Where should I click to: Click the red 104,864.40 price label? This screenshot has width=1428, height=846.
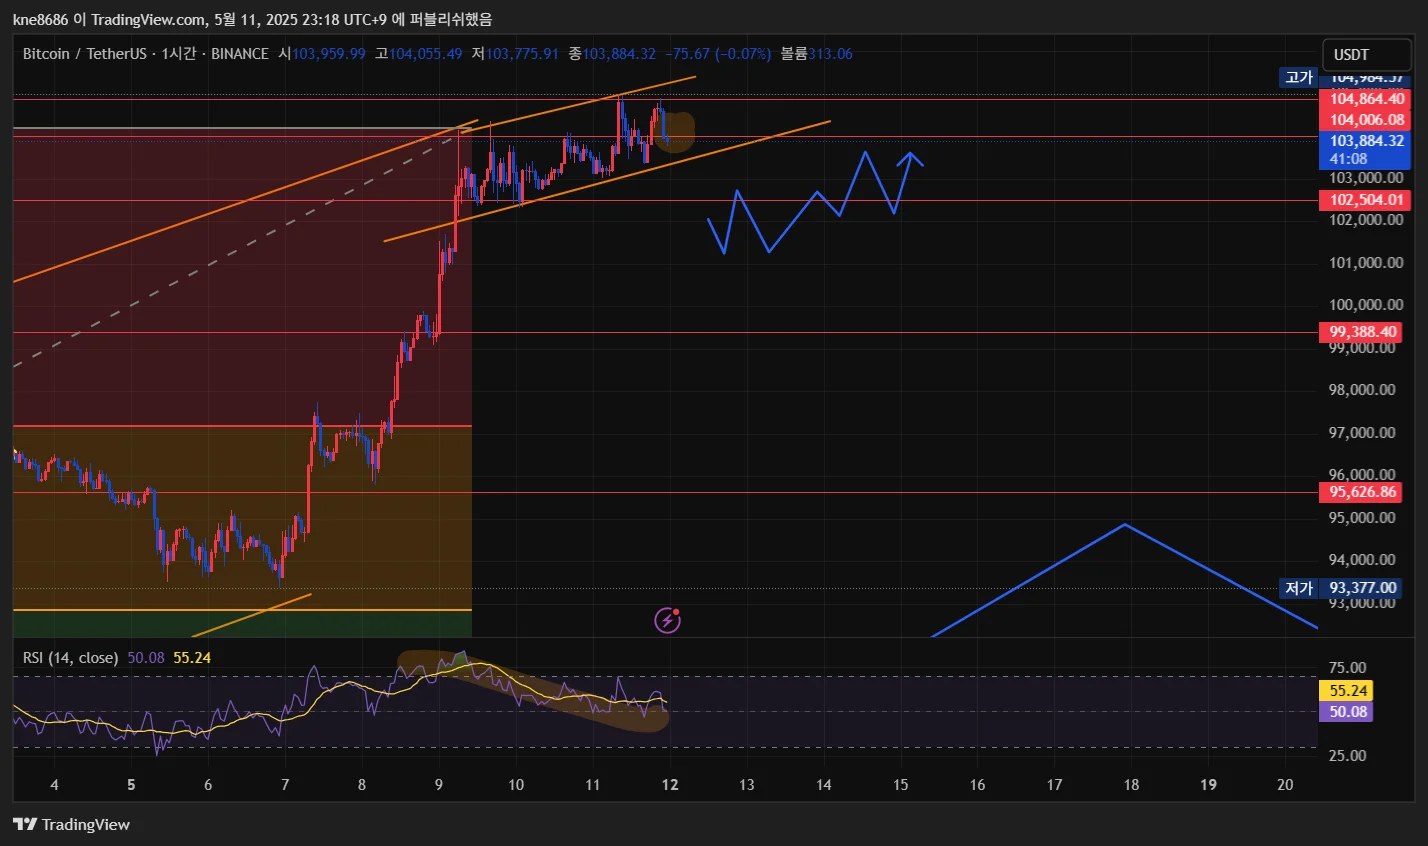[1366, 98]
